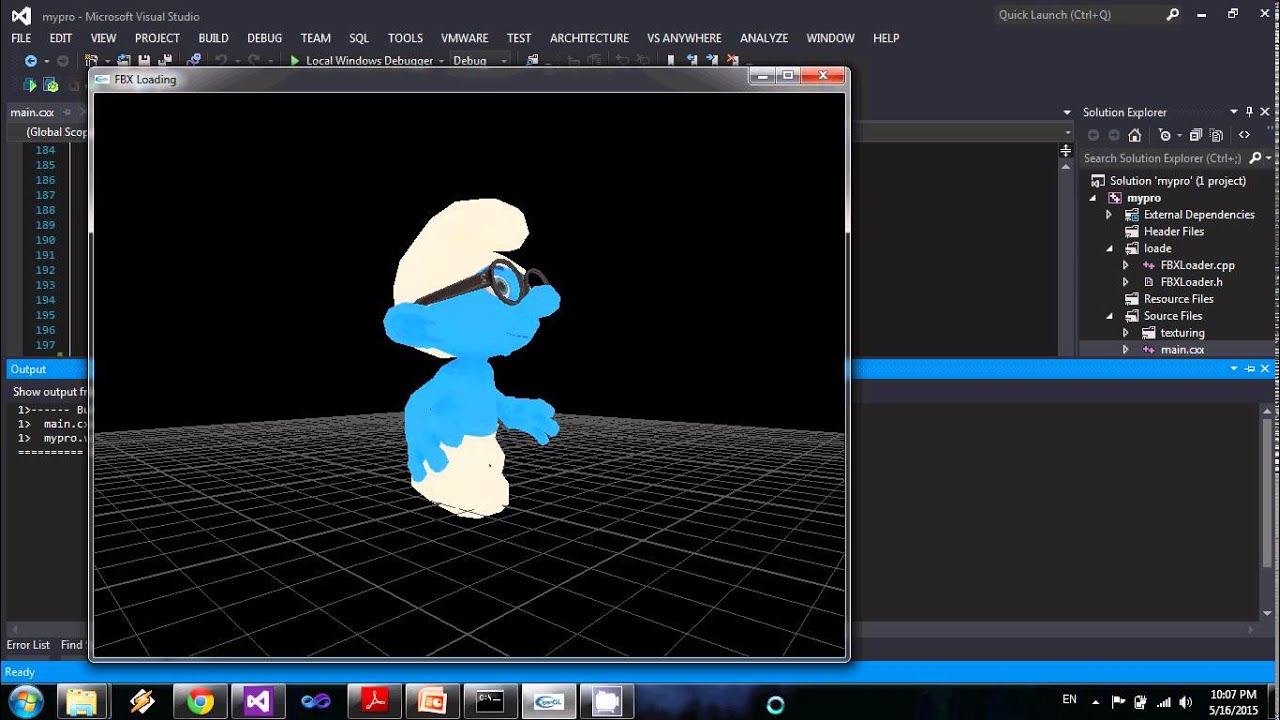Click the volume speaker tray icon
Screen dimensions: 1280x720
(1186, 702)
